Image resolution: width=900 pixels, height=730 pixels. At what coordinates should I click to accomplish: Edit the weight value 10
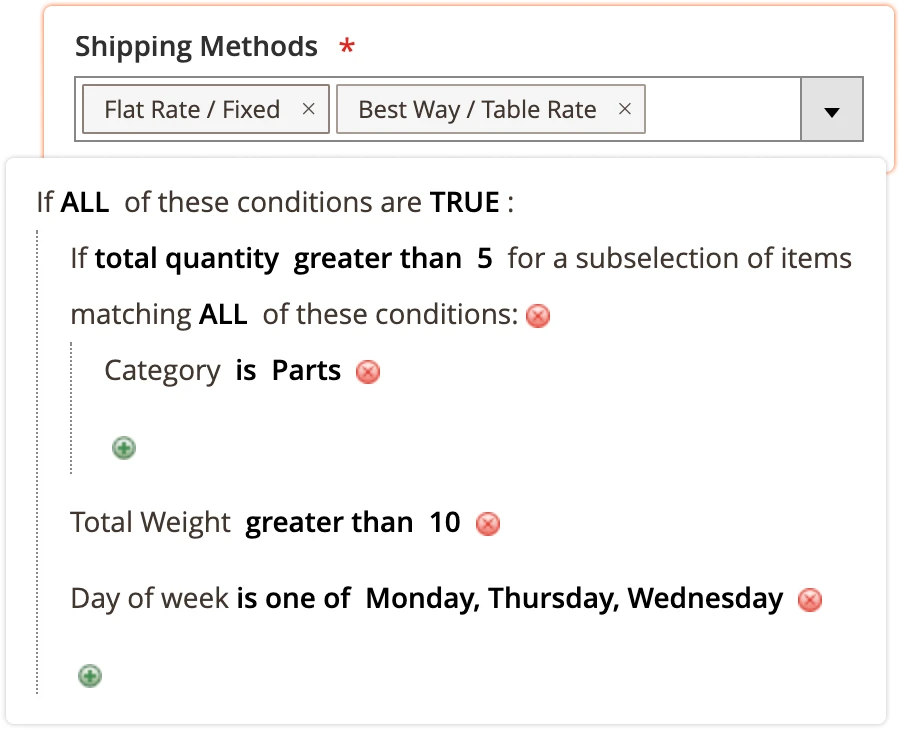coord(443,522)
